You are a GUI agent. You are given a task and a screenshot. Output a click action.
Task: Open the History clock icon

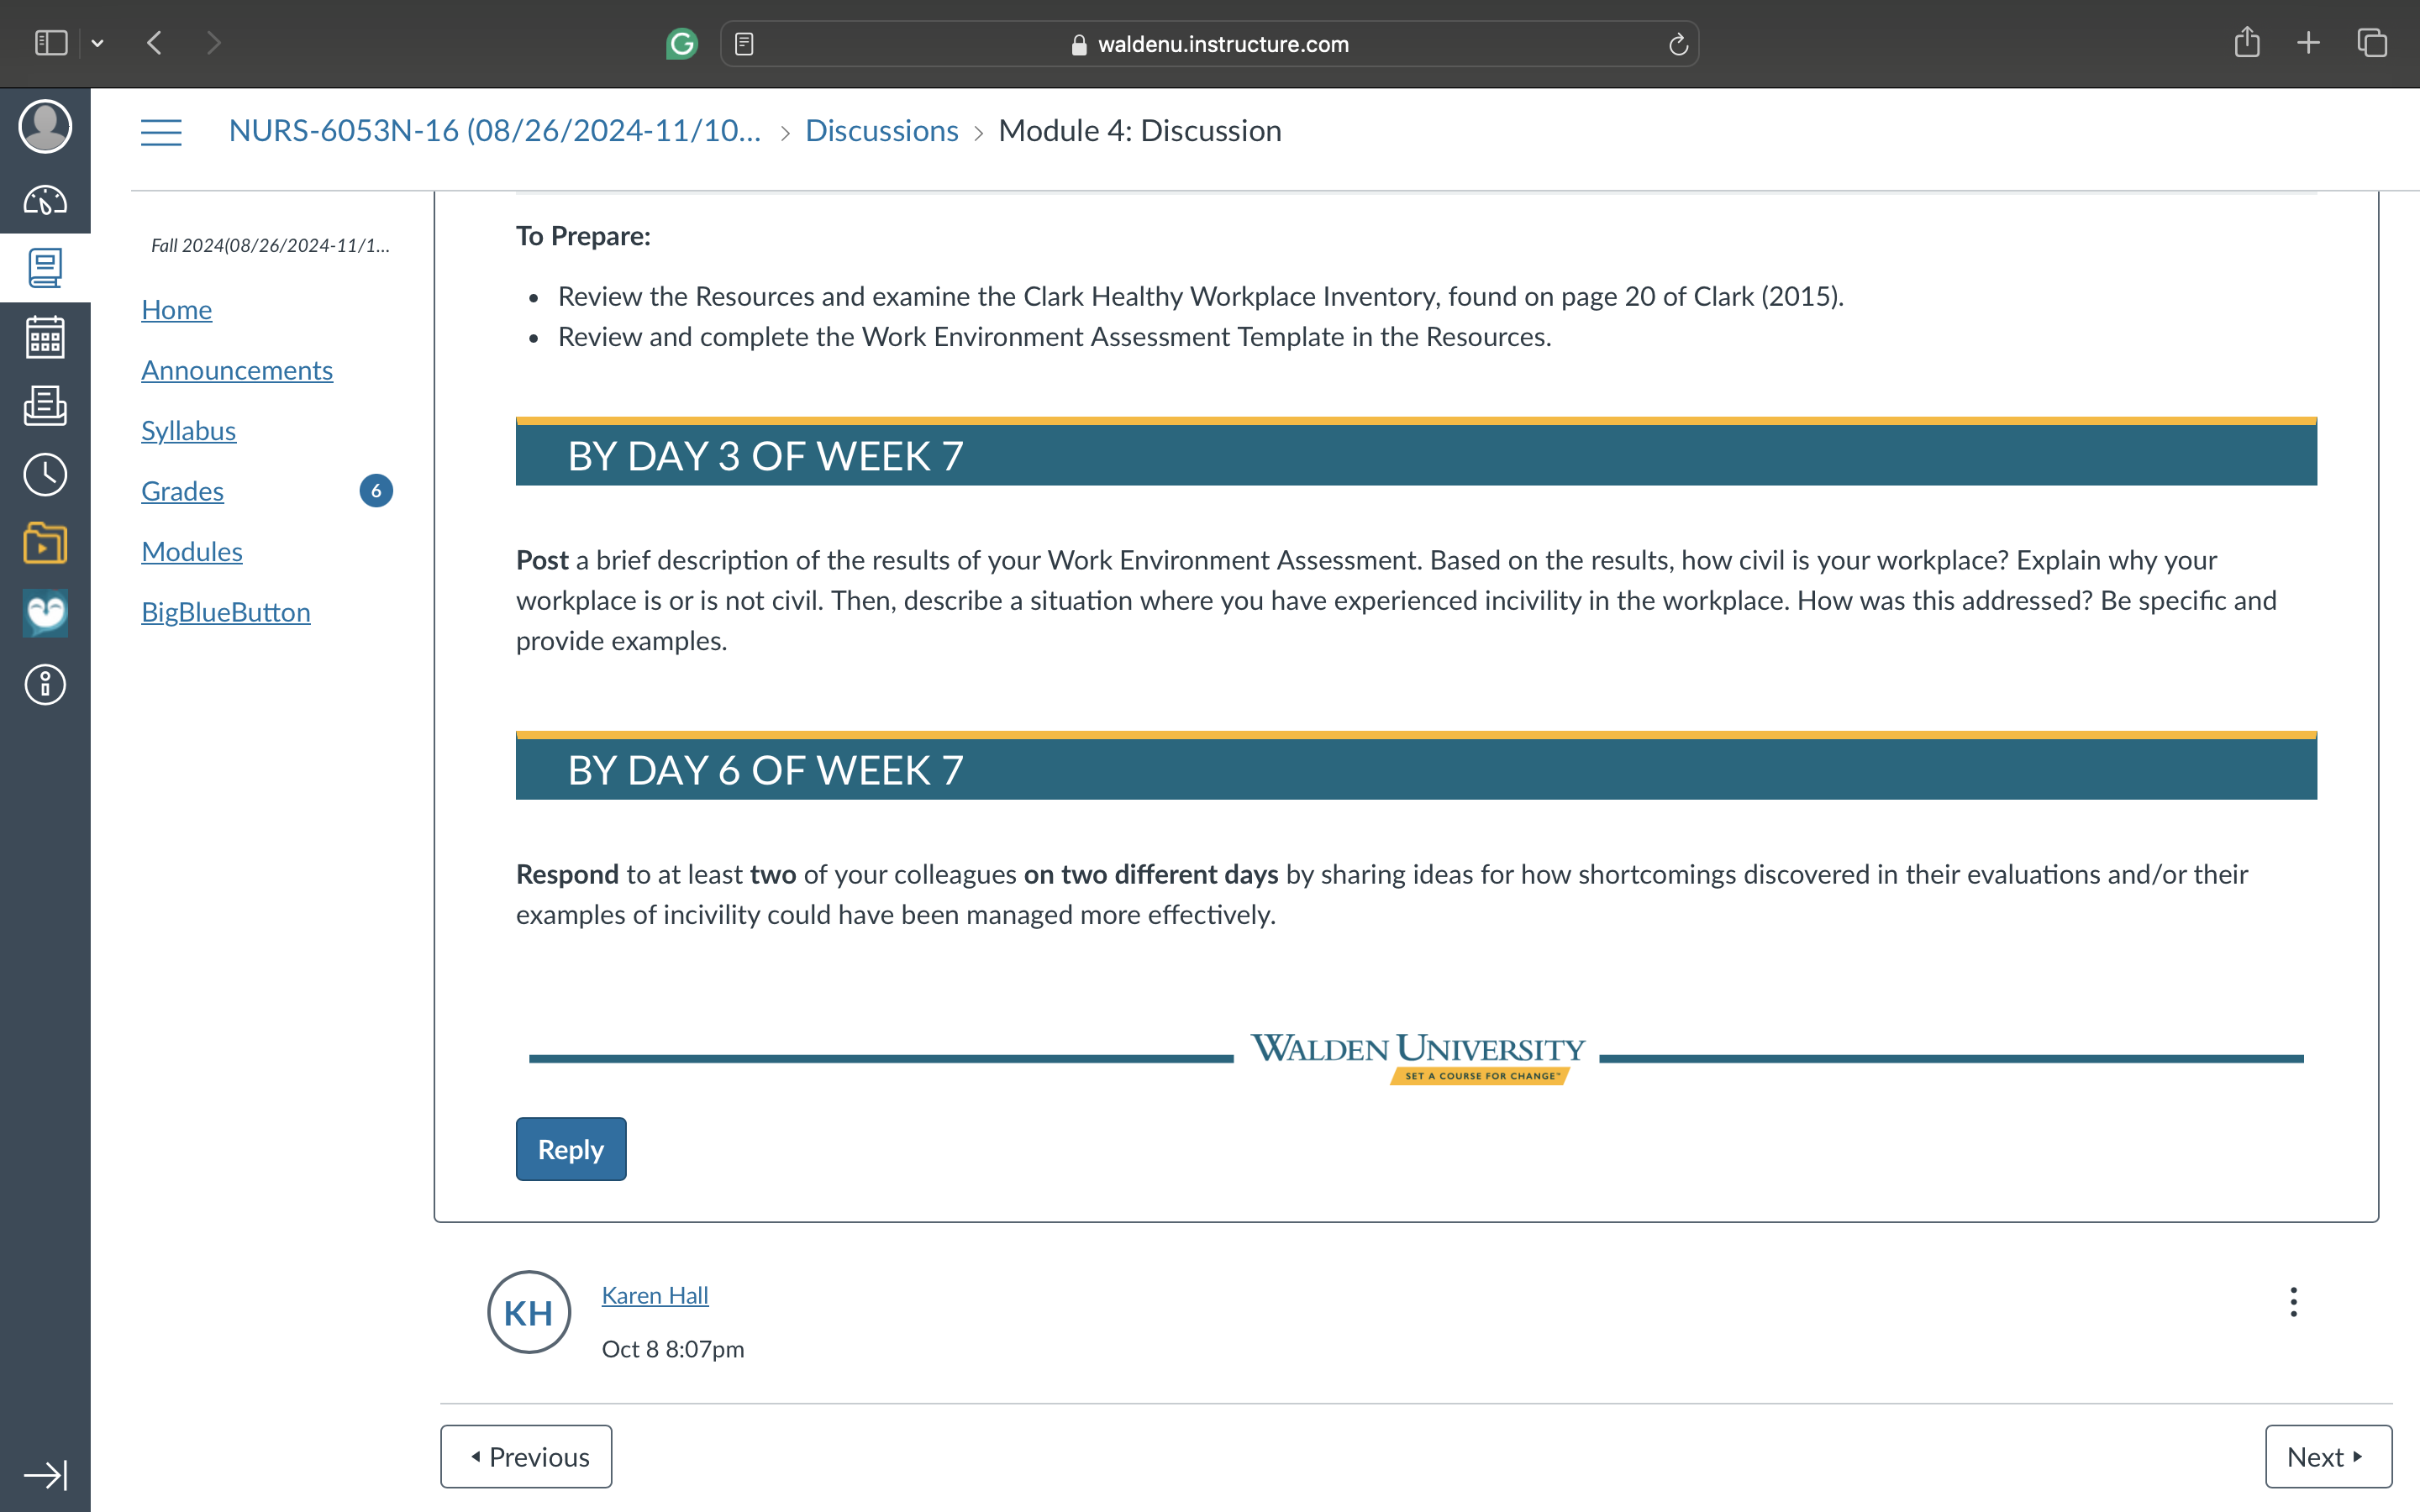(x=45, y=474)
